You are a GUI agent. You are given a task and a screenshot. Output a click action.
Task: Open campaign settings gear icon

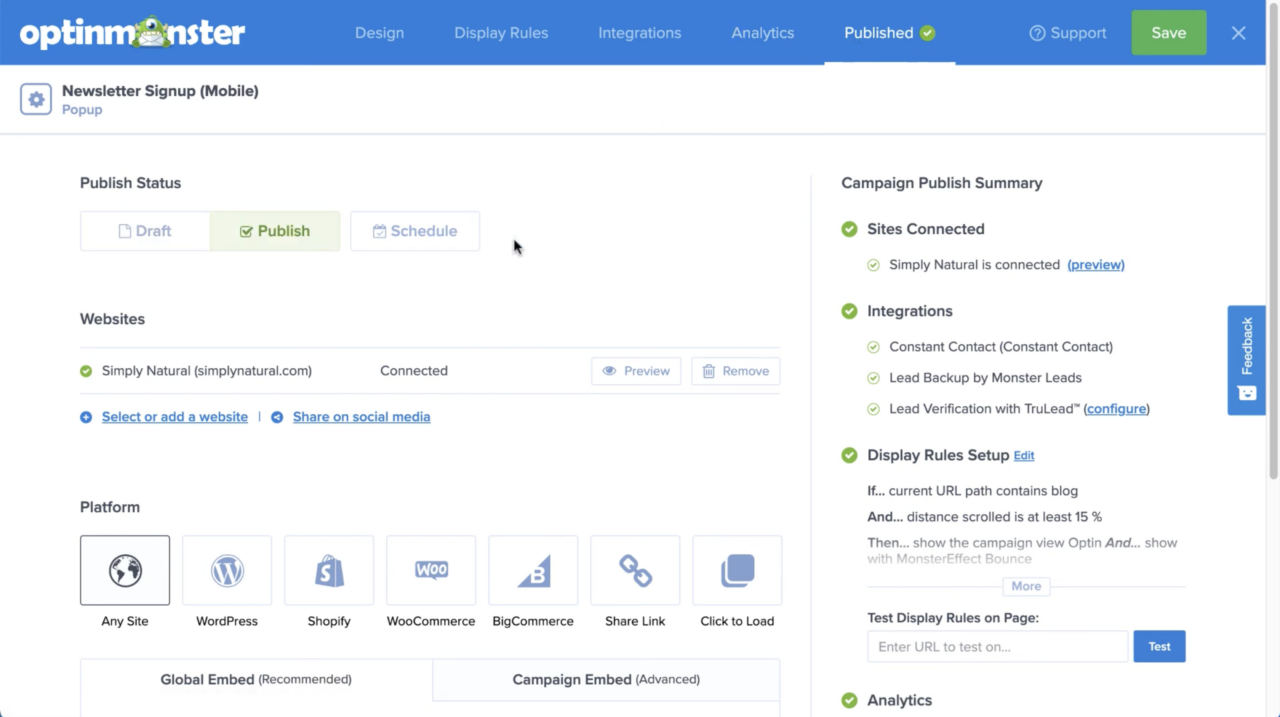click(x=36, y=100)
